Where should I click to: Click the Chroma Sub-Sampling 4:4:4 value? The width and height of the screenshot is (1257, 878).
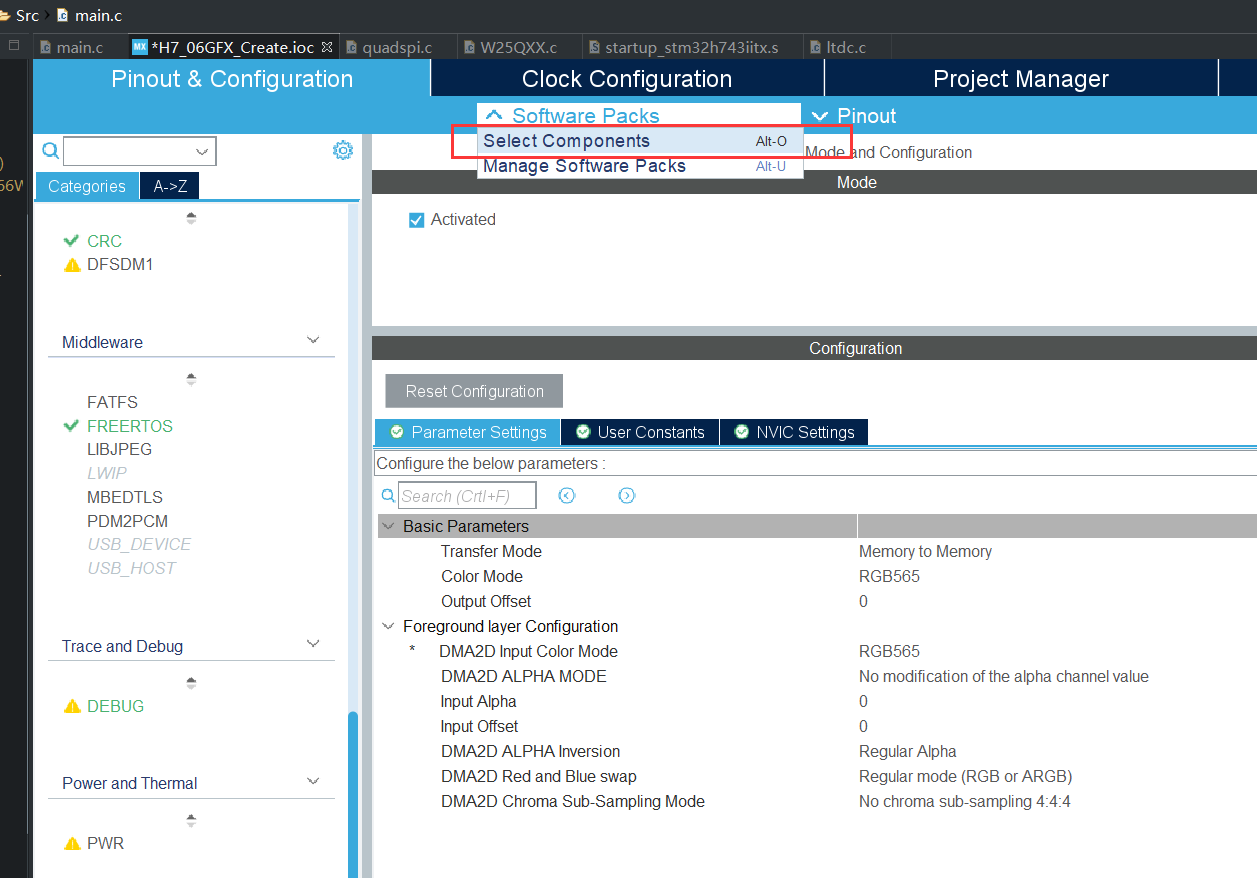coord(965,801)
